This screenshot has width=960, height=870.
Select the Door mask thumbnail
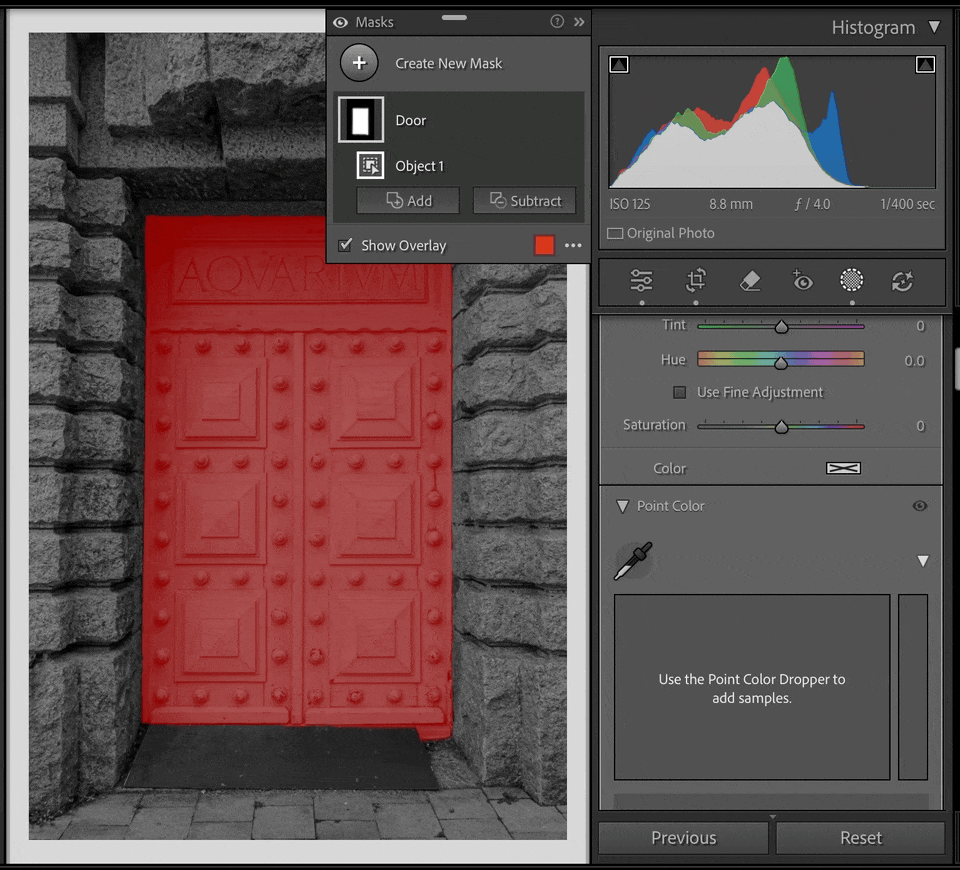coord(361,119)
